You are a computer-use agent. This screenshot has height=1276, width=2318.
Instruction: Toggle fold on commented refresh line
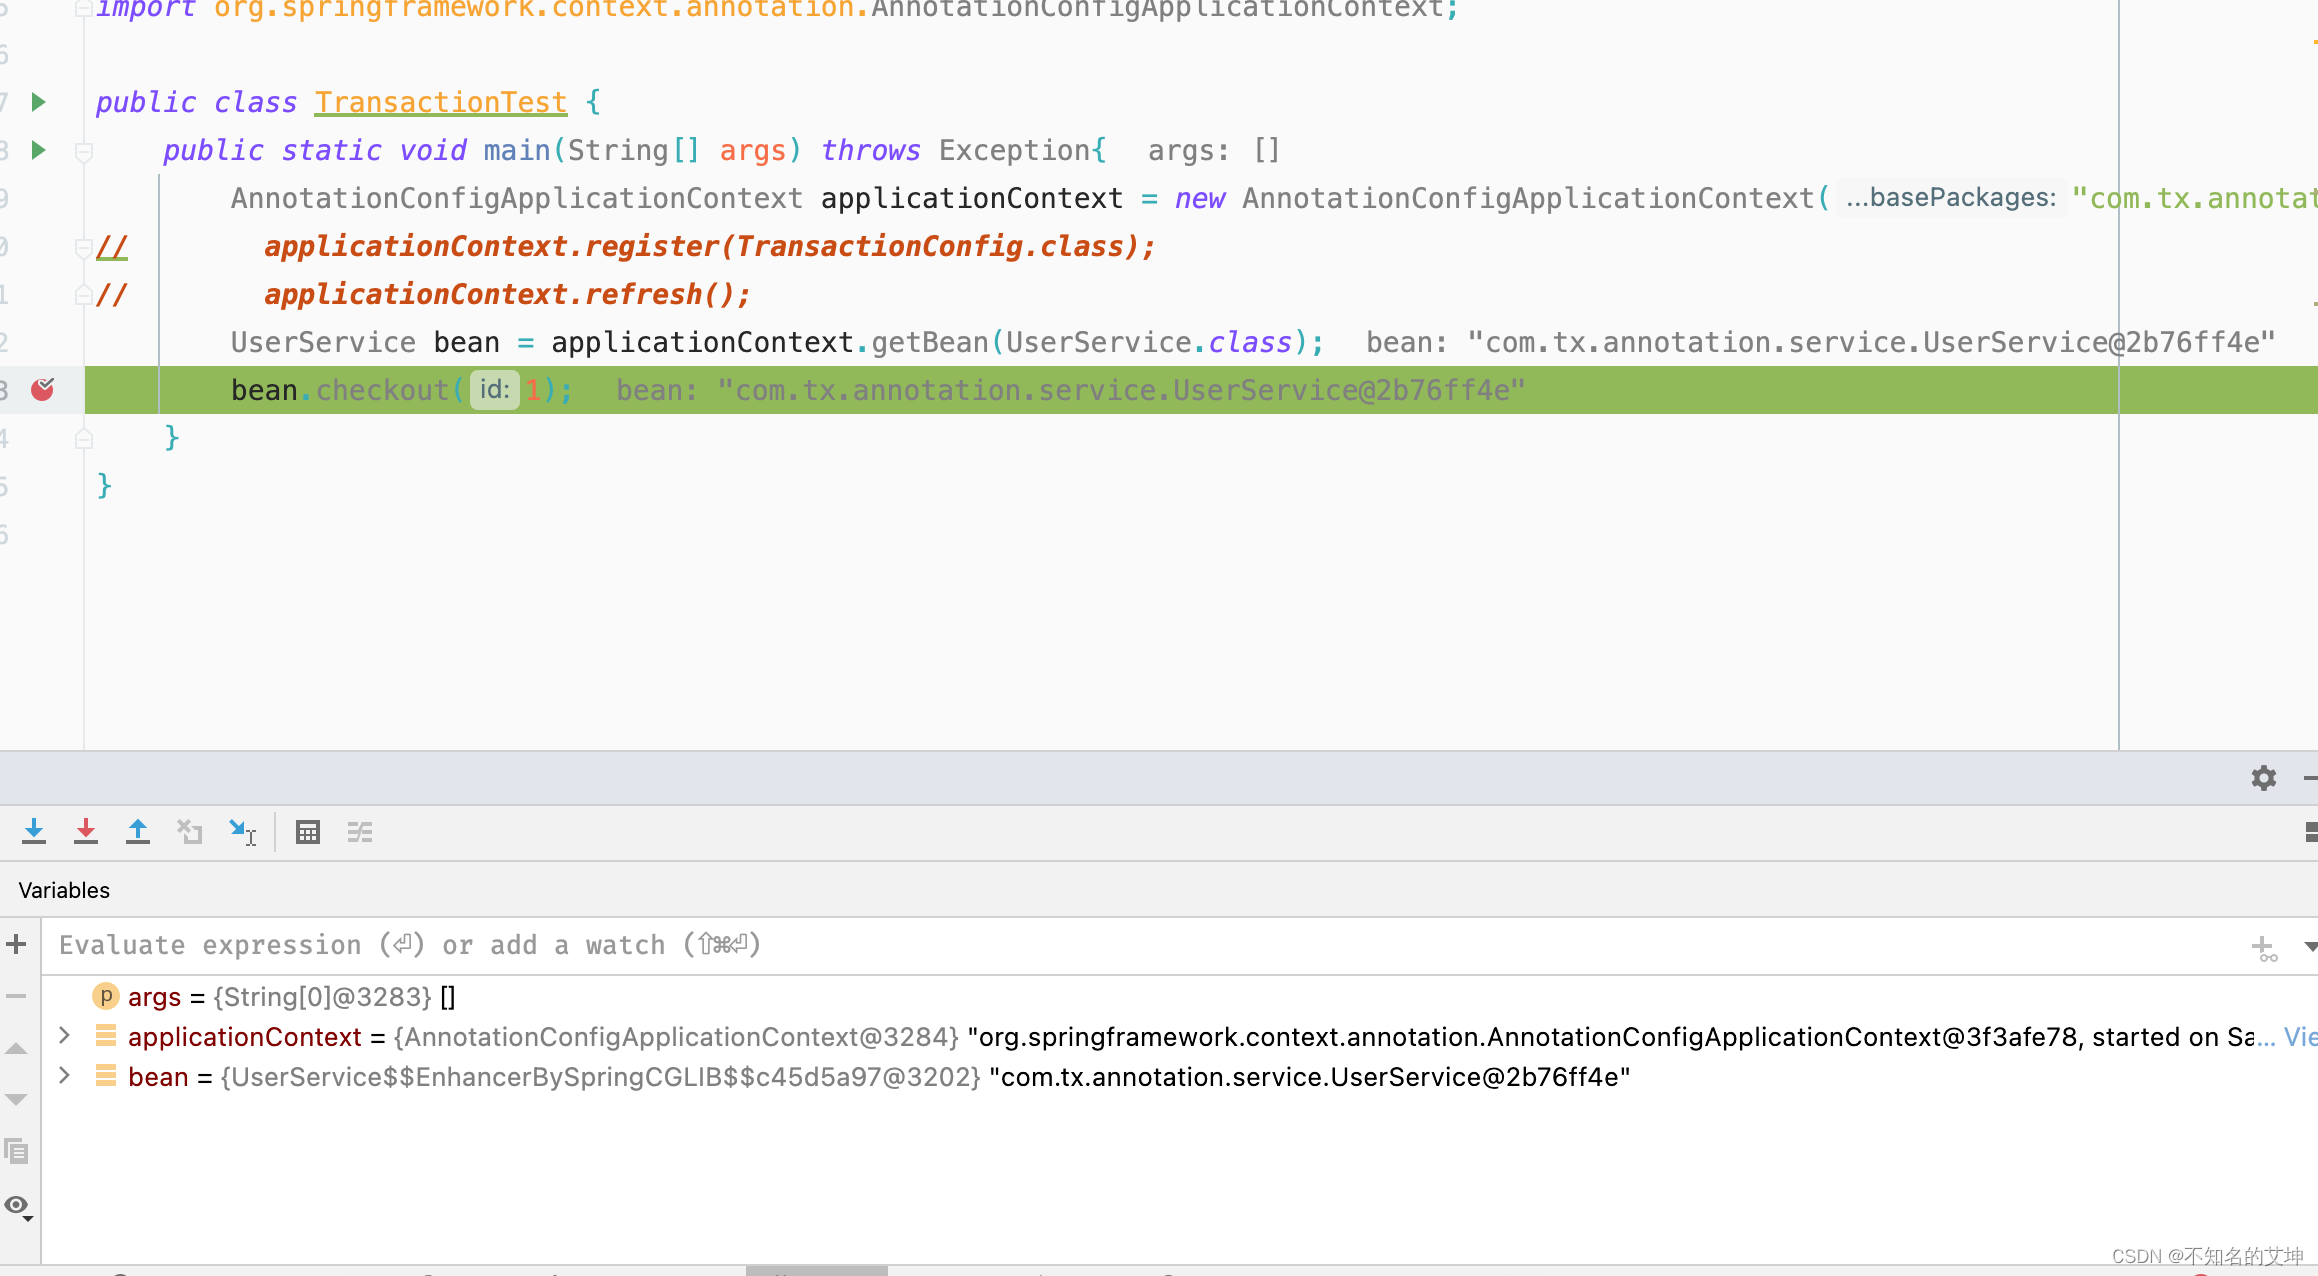pyautogui.click(x=84, y=295)
